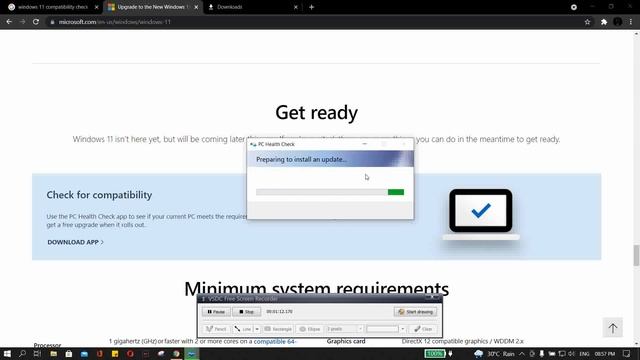Click the PC Health Check progress bar
This screenshot has width=640, height=360.
(330, 192)
